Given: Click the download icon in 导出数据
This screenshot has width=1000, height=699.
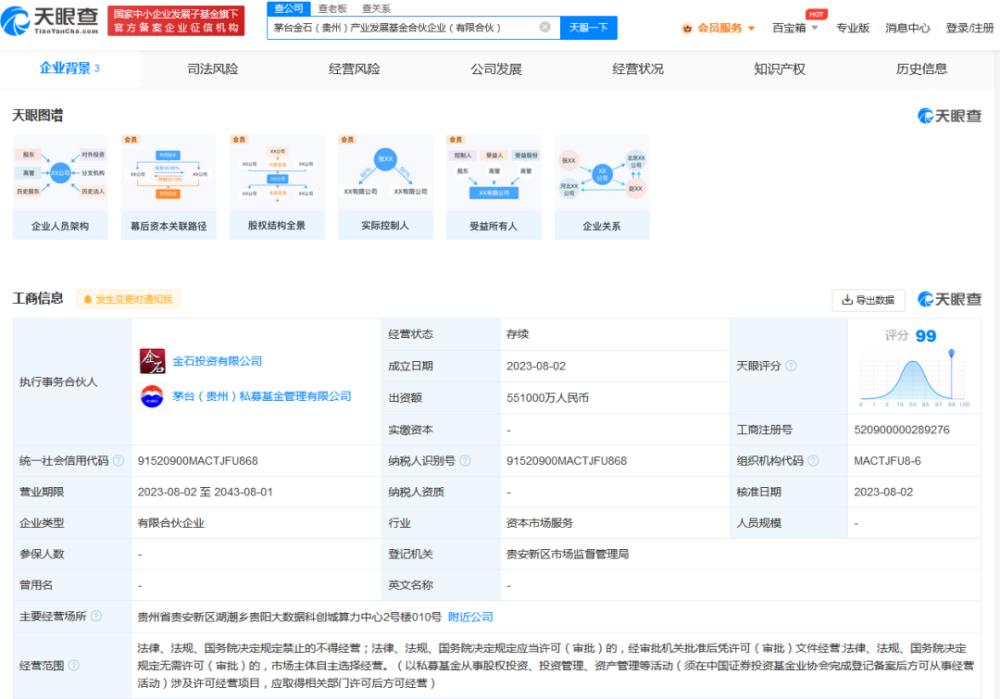Looking at the screenshot, I should click(847, 300).
